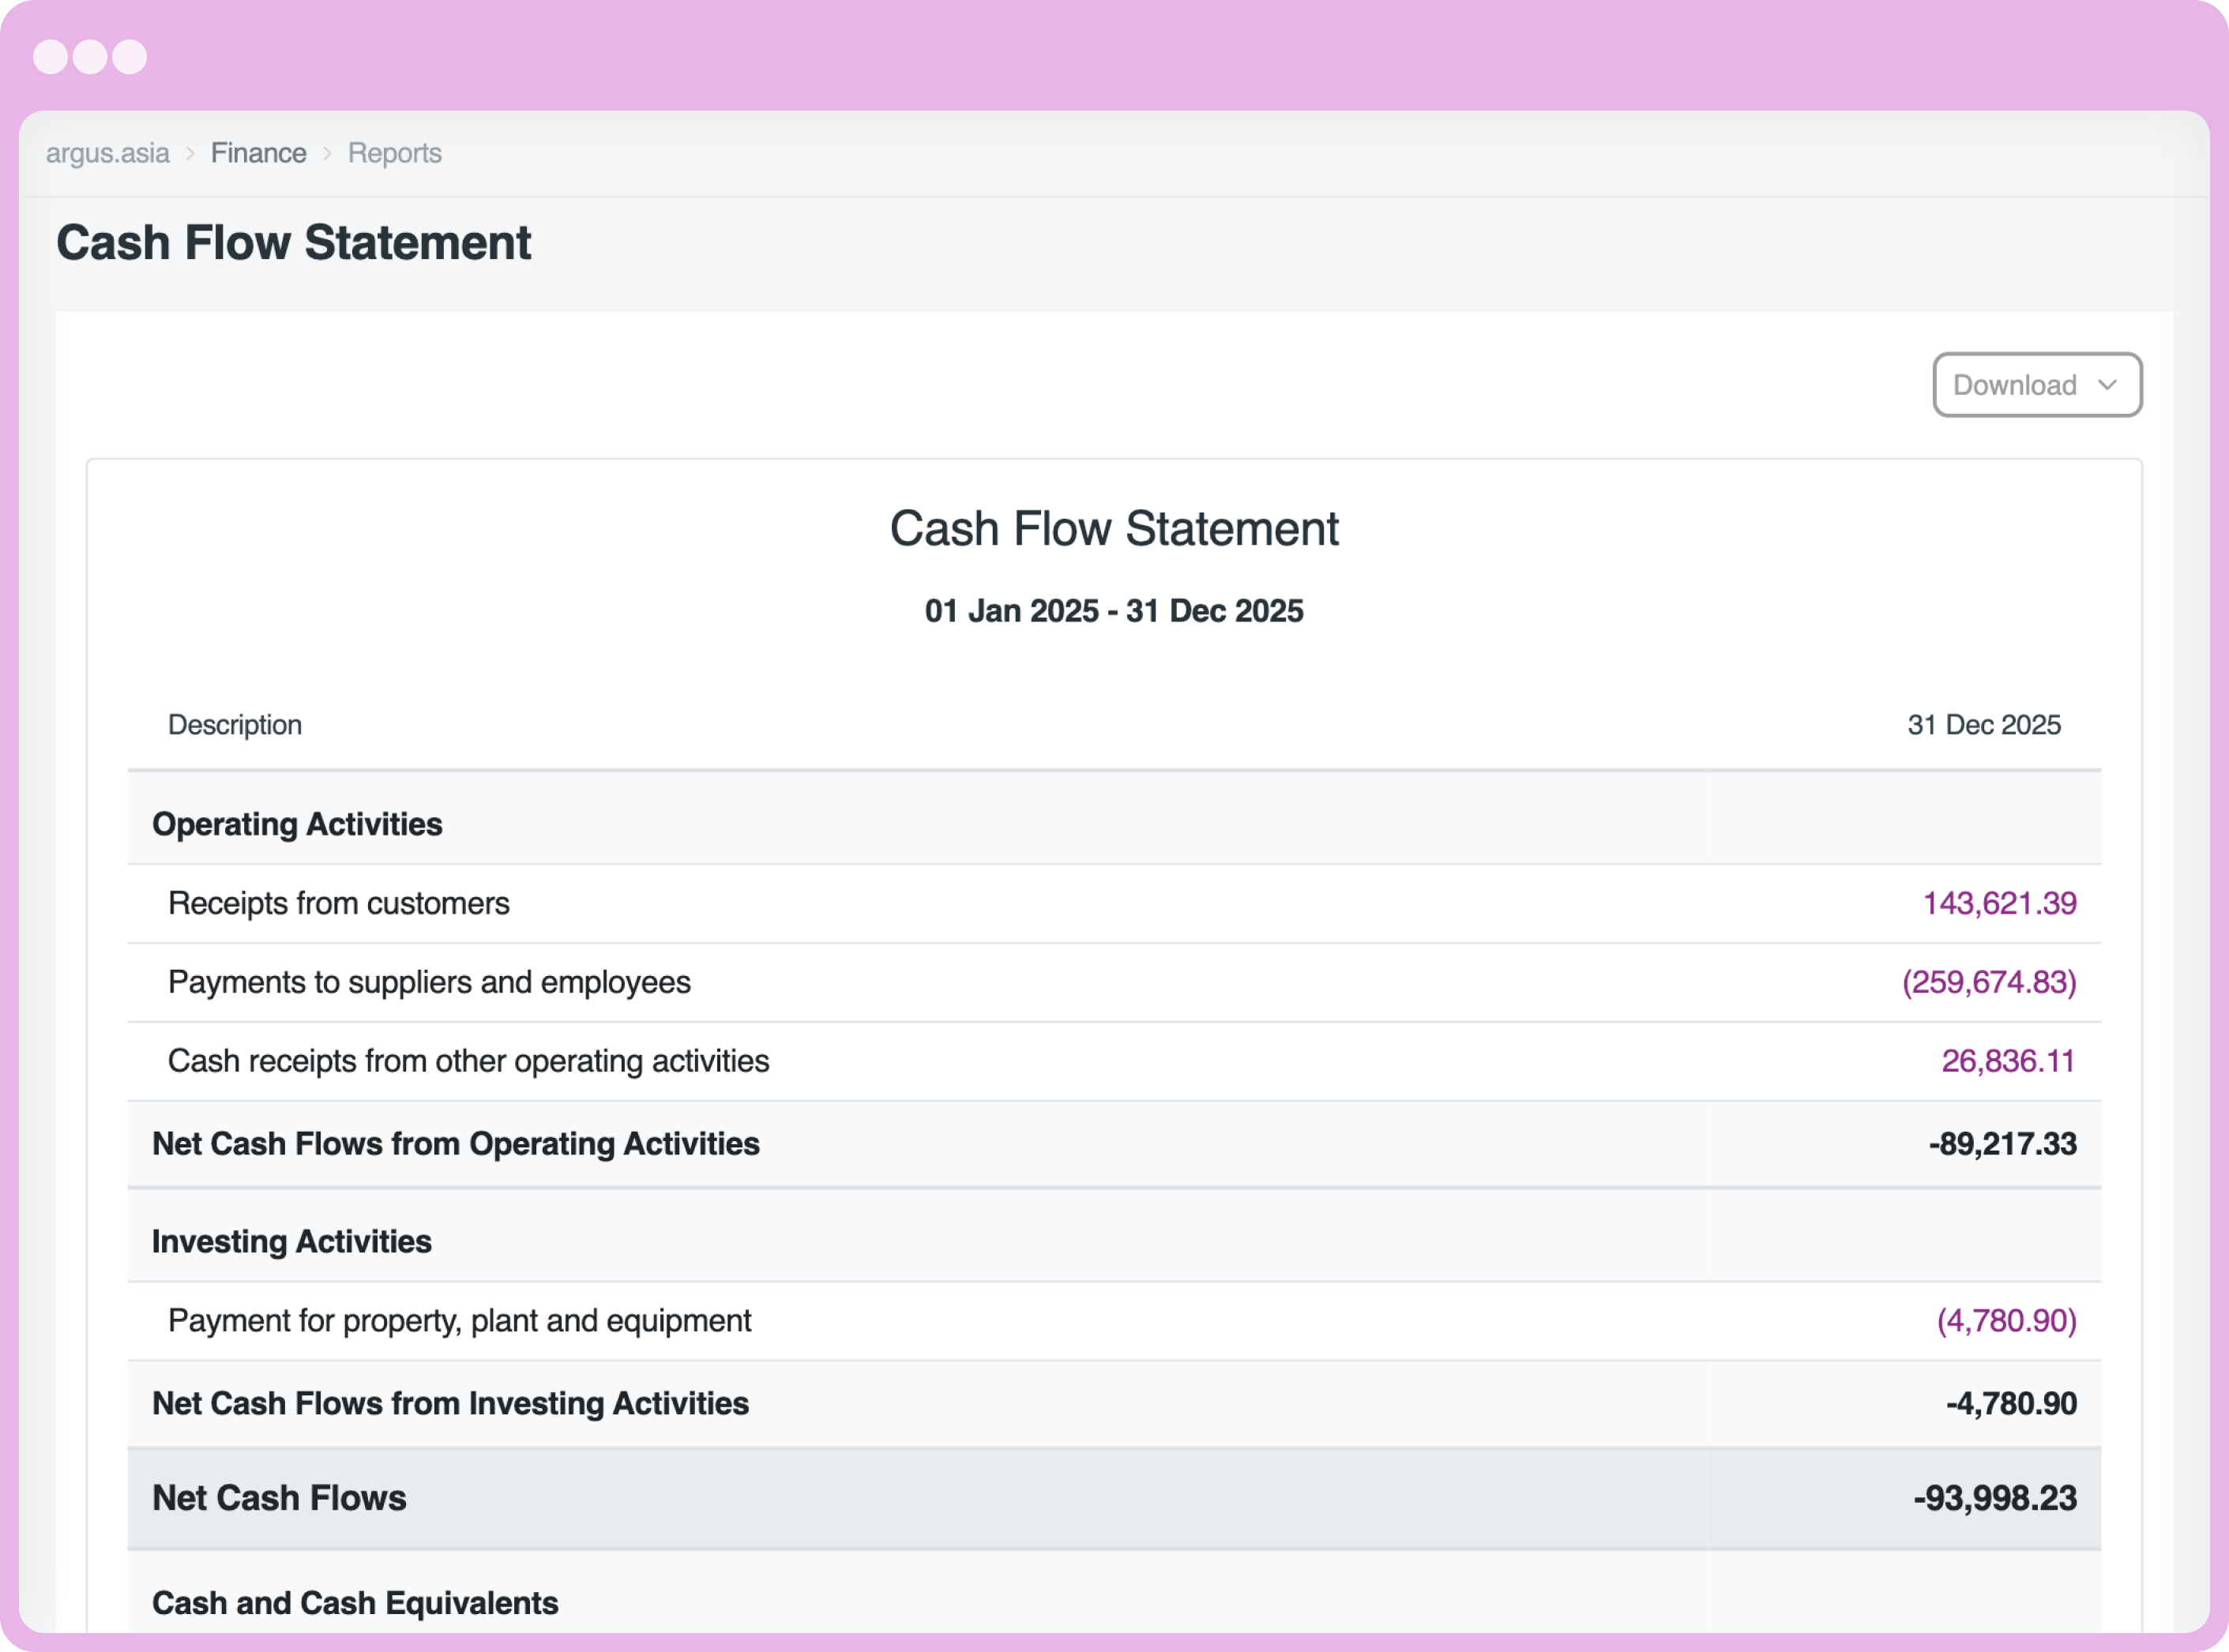The height and width of the screenshot is (1652, 2229).
Task: Click the 31 Dec 2025 column header
Action: (x=1983, y=724)
